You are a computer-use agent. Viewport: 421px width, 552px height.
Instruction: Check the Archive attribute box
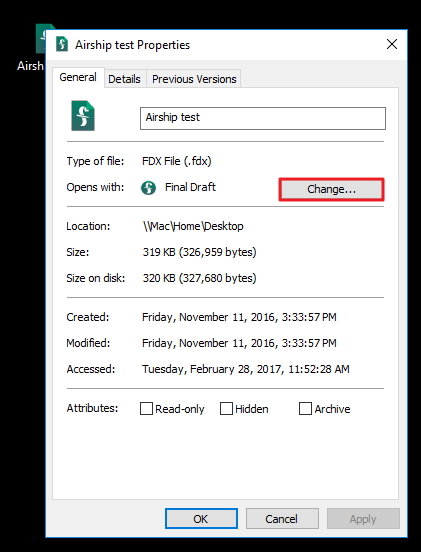click(305, 409)
